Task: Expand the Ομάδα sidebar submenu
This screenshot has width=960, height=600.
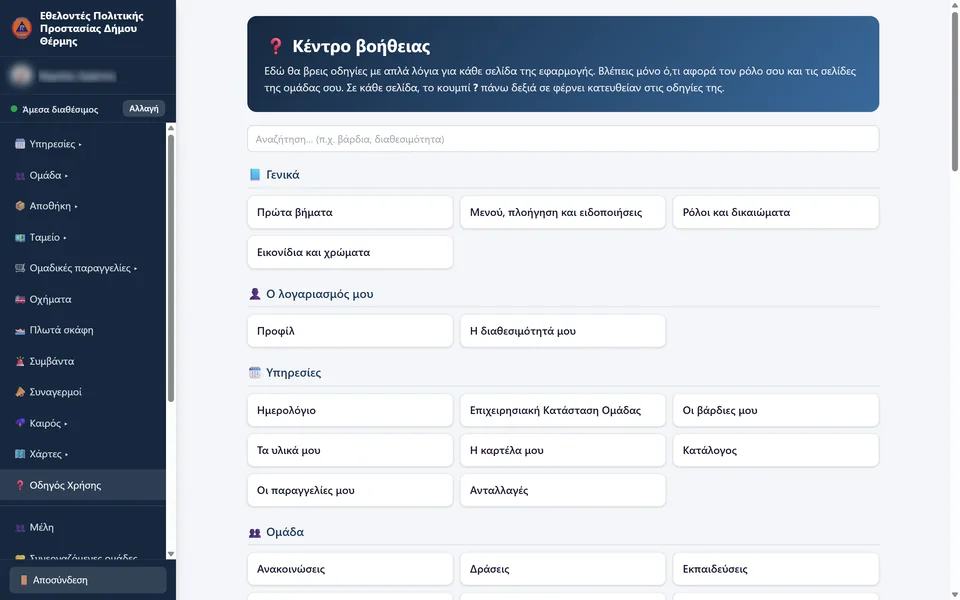Action: 83,175
